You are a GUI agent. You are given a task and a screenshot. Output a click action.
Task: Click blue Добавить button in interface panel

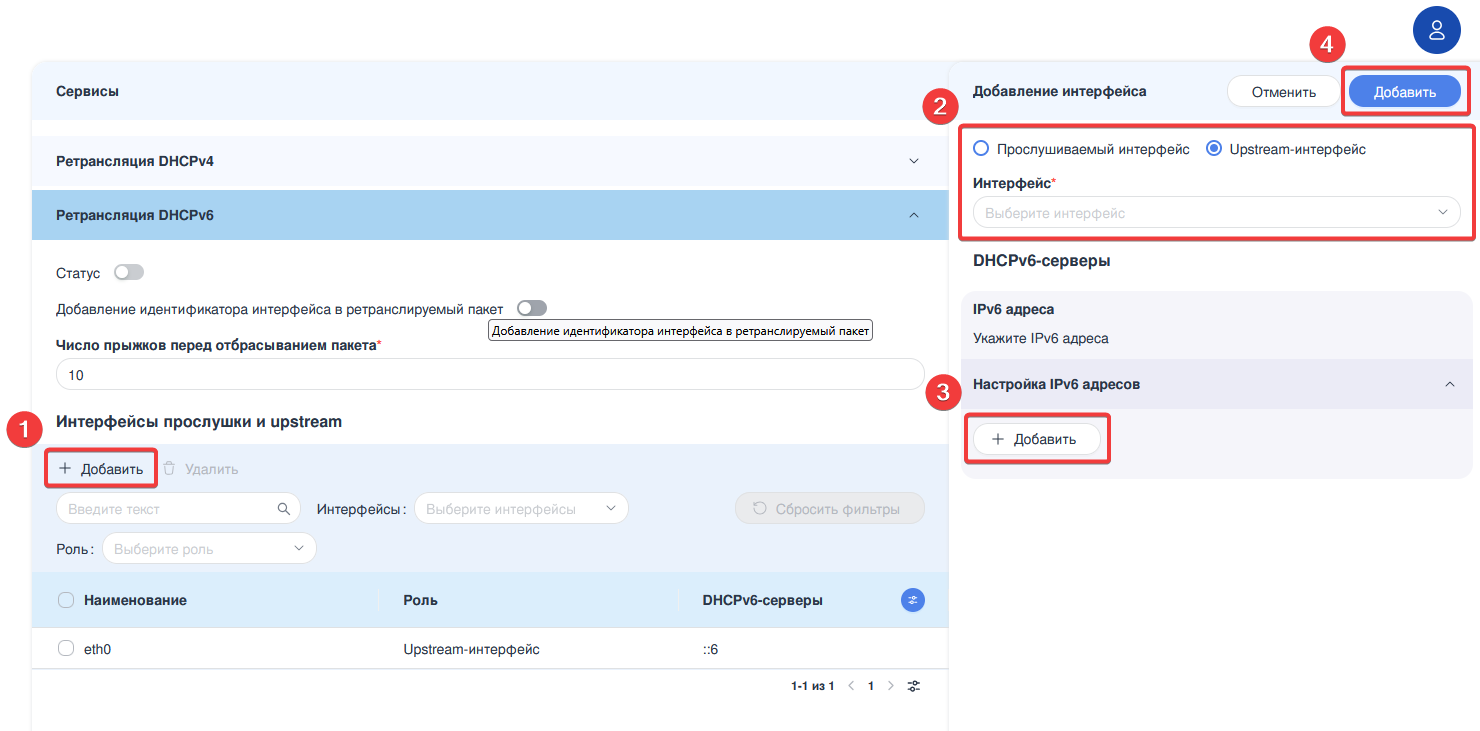coord(1404,92)
